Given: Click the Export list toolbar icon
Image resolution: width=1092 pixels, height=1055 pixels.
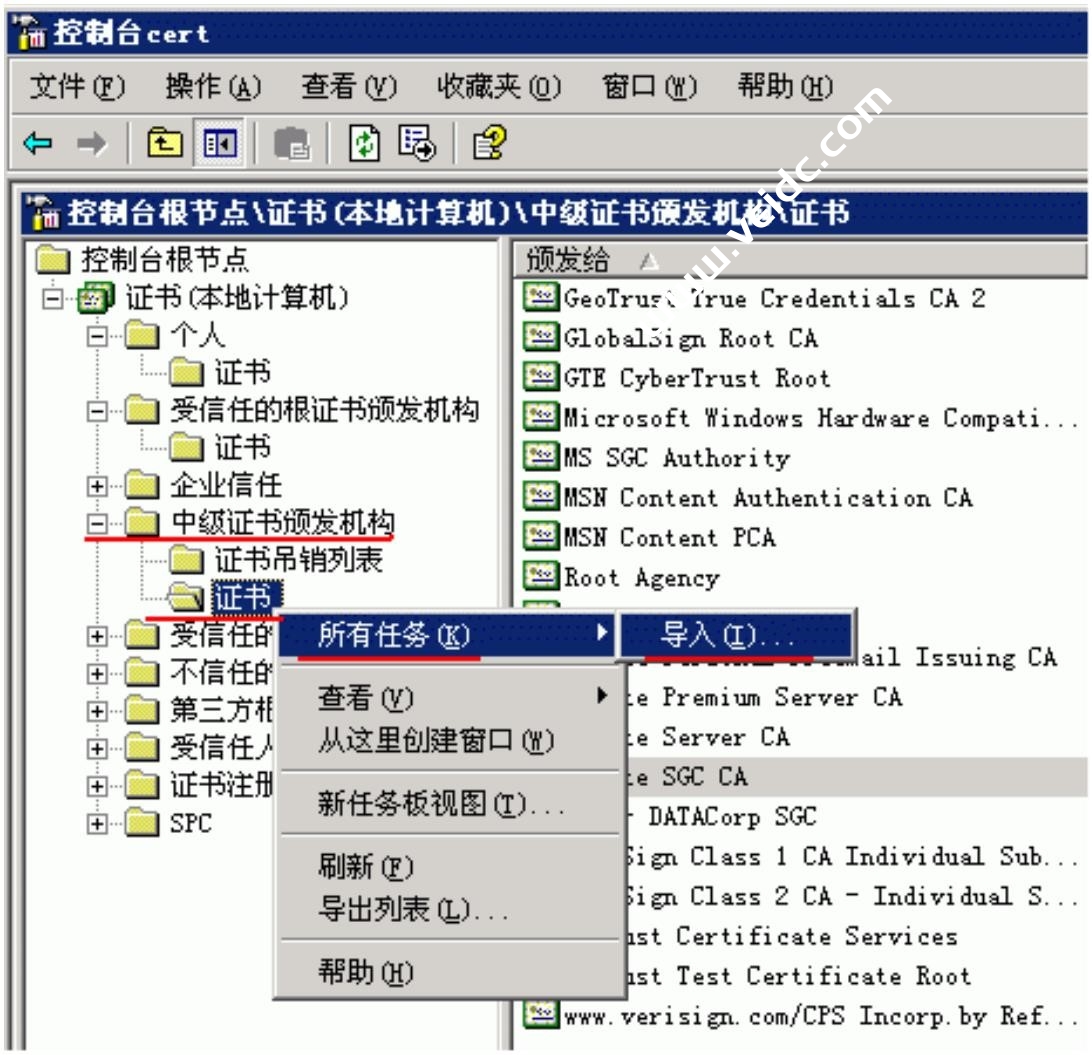Looking at the screenshot, I should [417, 143].
